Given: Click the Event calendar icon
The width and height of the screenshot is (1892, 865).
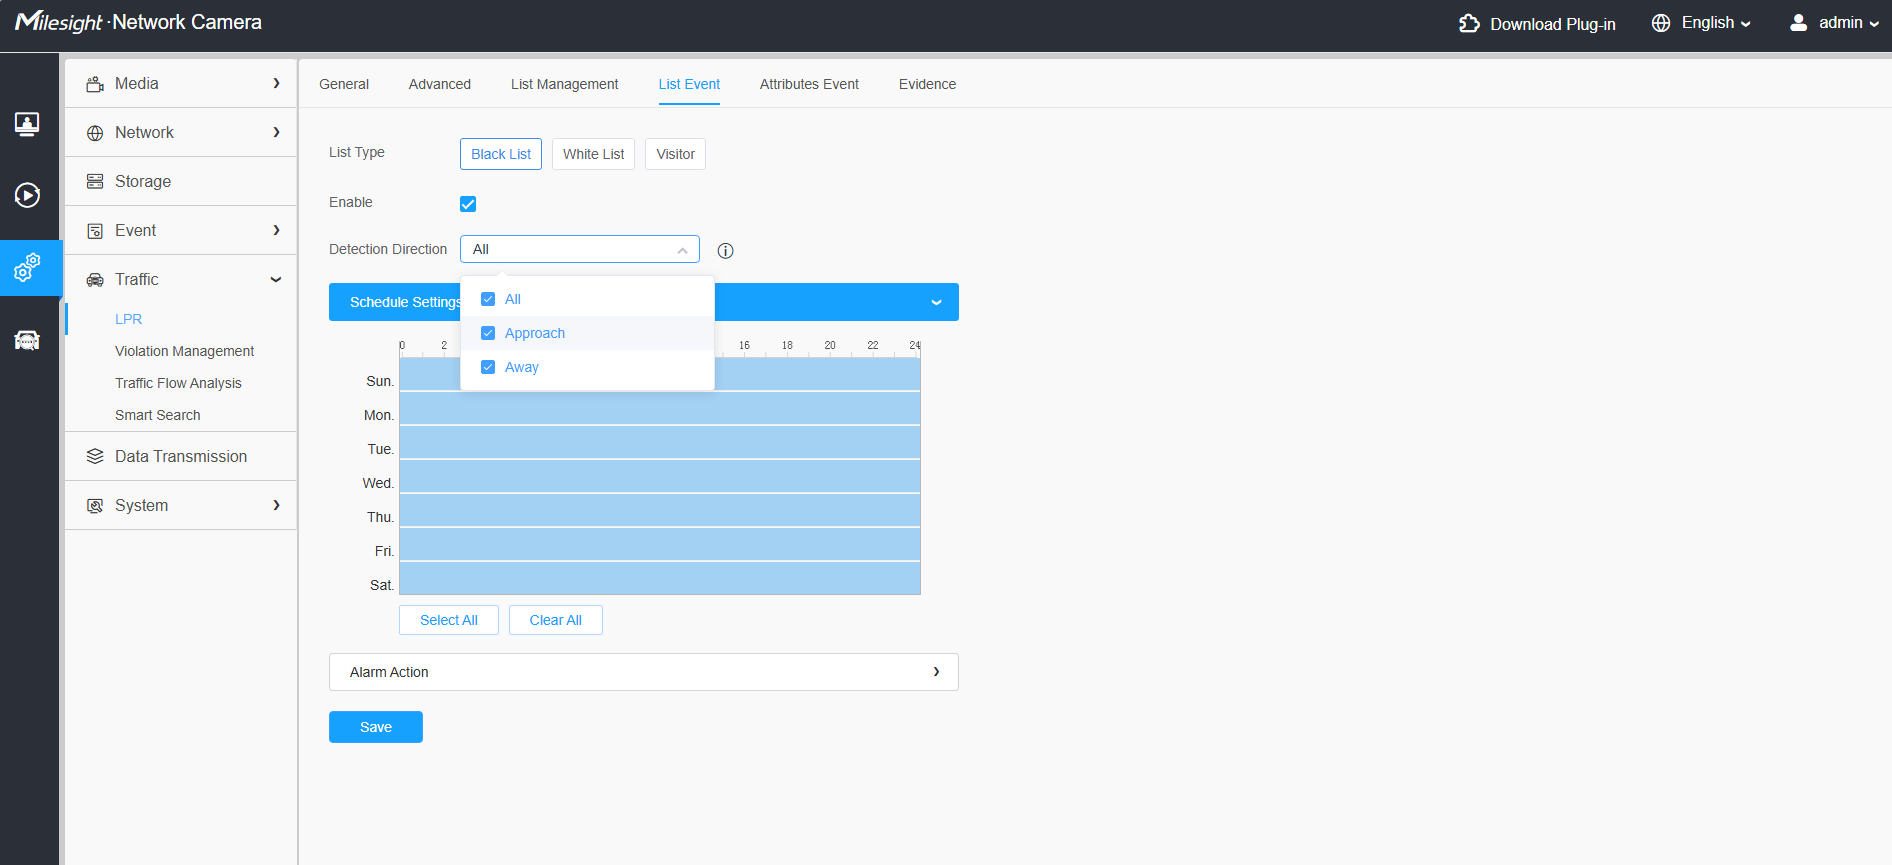Looking at the screenshot, I should coord(95,231).
